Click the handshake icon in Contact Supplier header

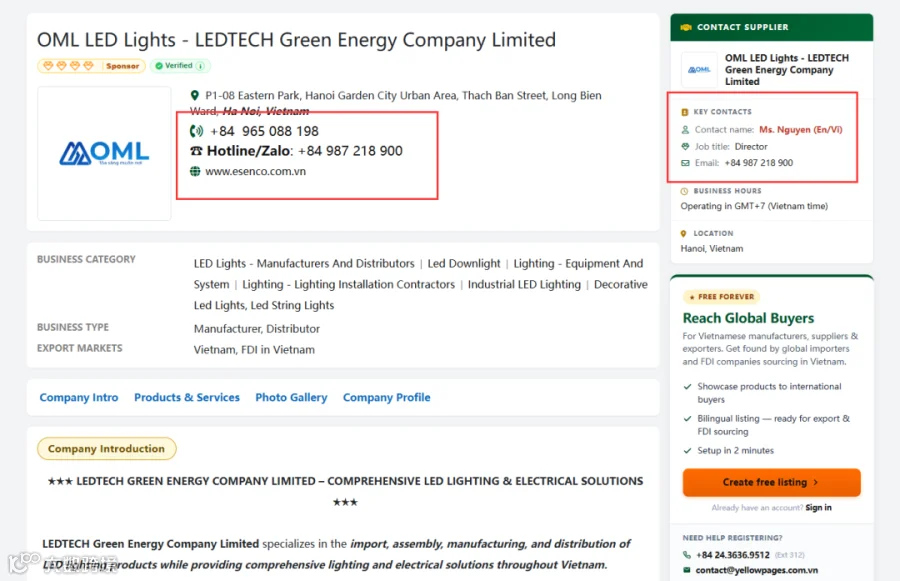click(x=685, y=28)
